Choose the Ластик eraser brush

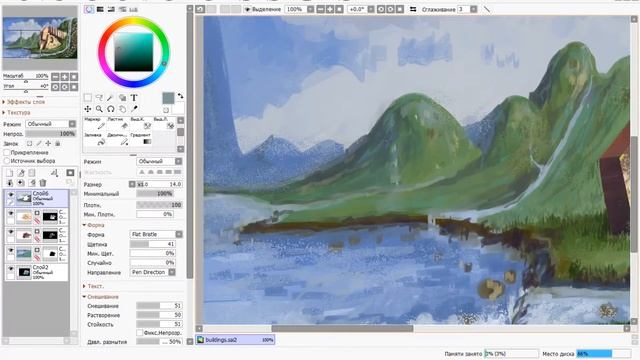(117, 124)
